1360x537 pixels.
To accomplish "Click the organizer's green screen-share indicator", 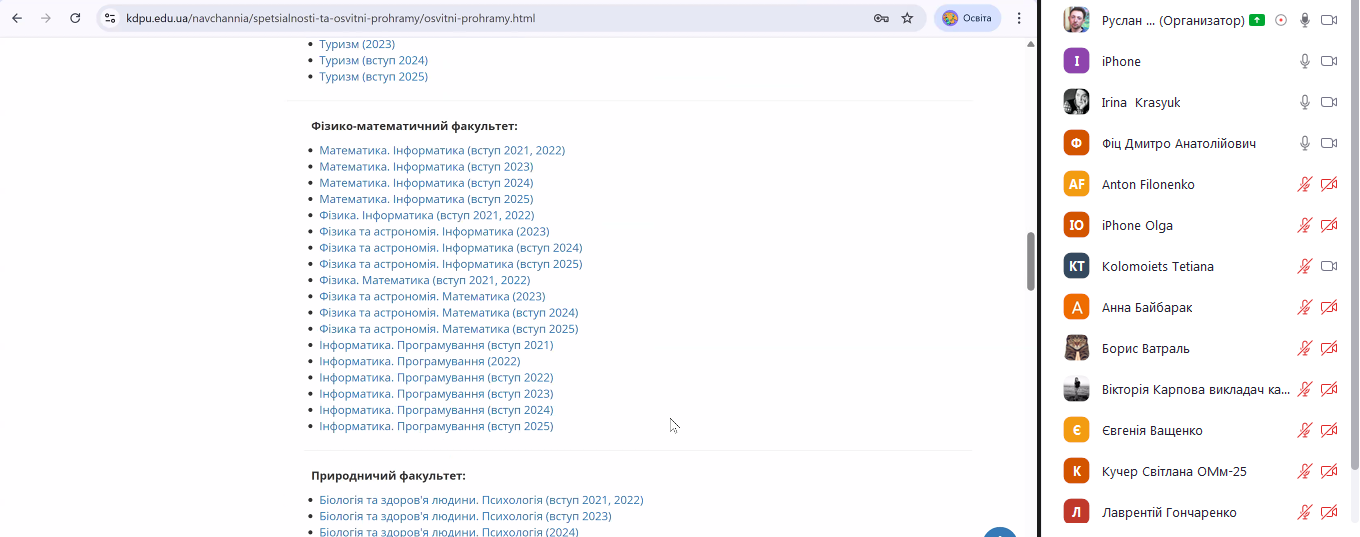I will [x=1257, y=20].
